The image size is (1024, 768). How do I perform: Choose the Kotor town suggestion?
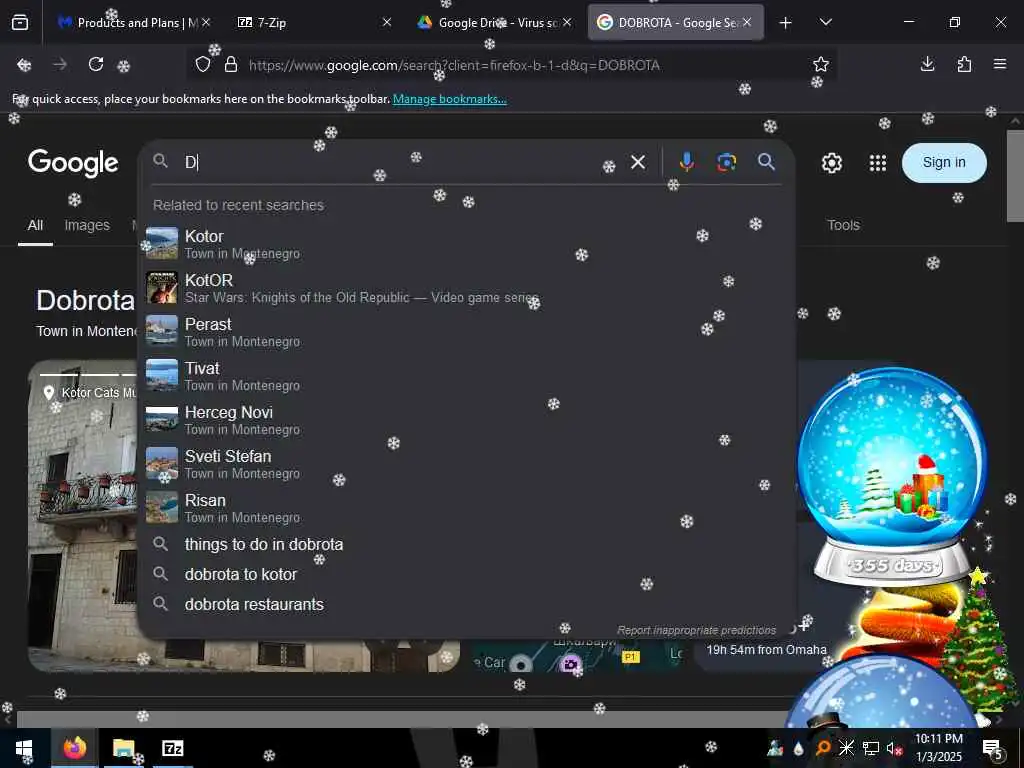tap(466, 244)
